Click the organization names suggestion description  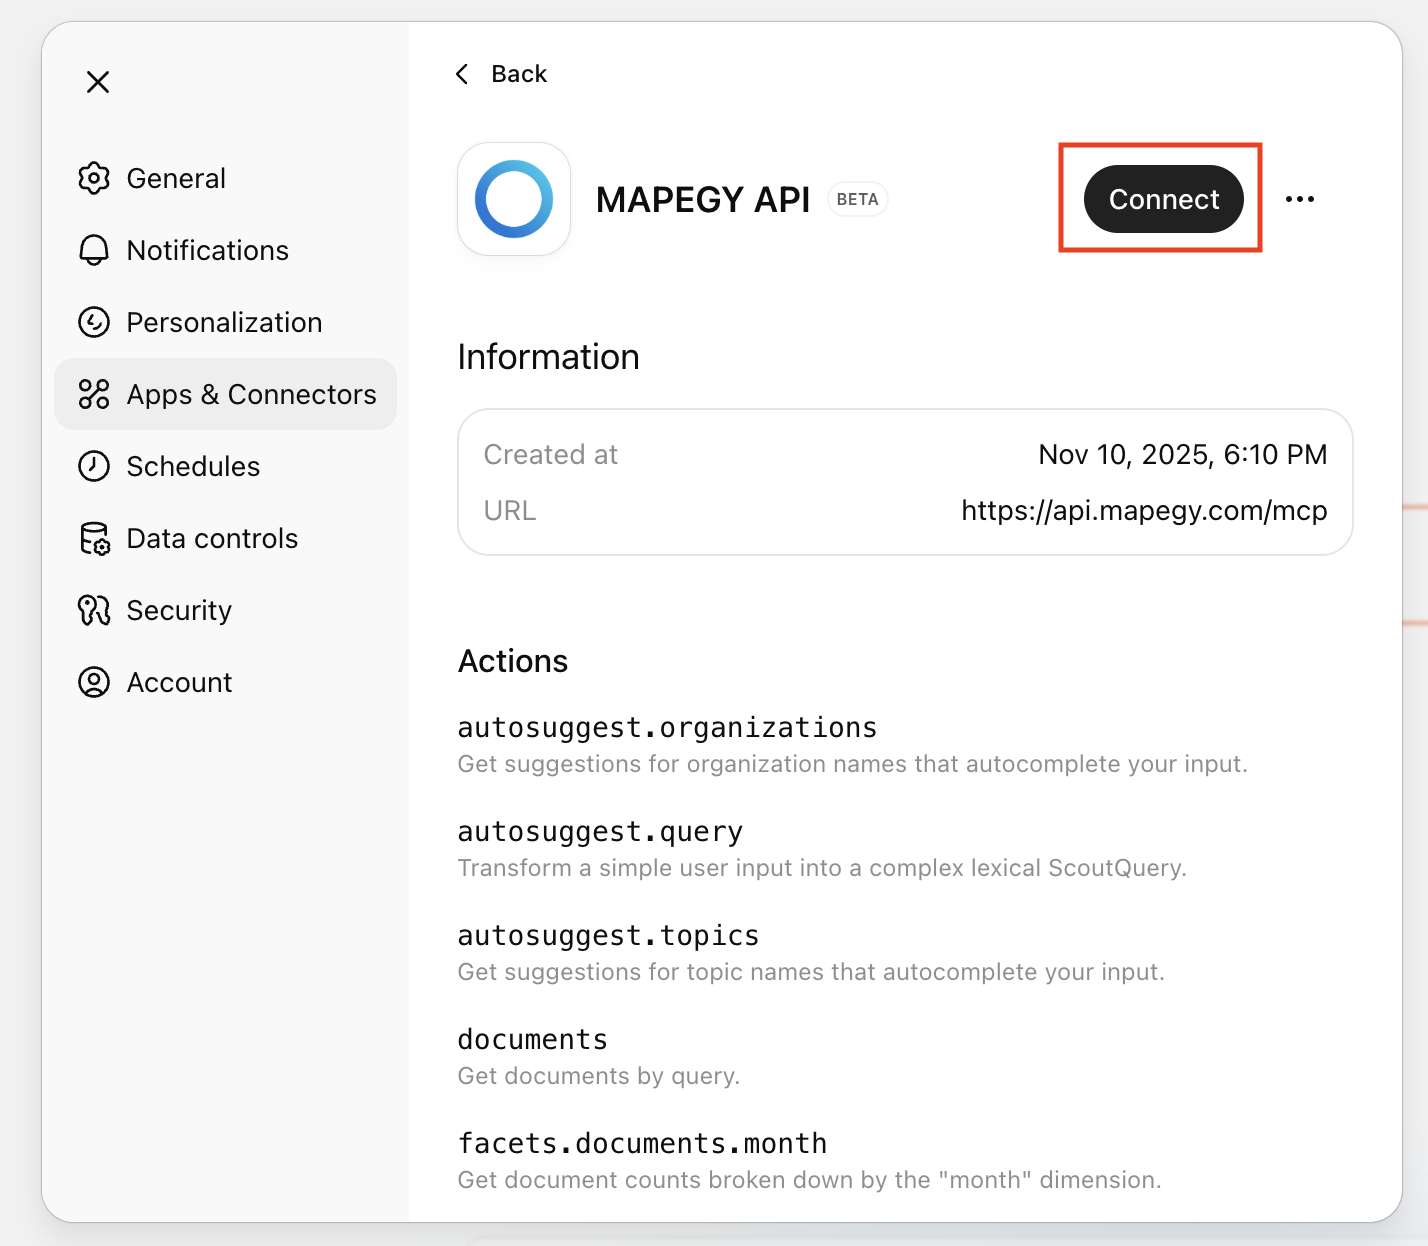click(x=853, y=764)
